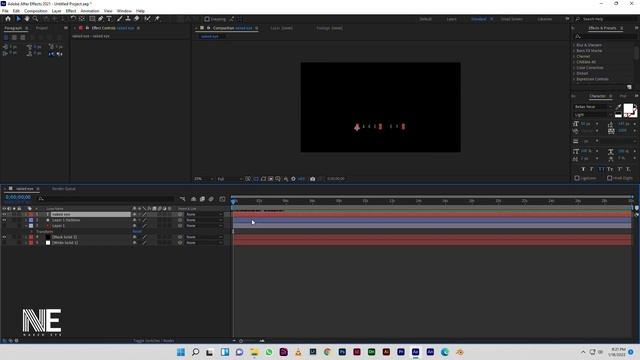This screenshot has height=360, width=640.
Task: Toggle visibility of Black Solid layer
Action: pos(4,237)
